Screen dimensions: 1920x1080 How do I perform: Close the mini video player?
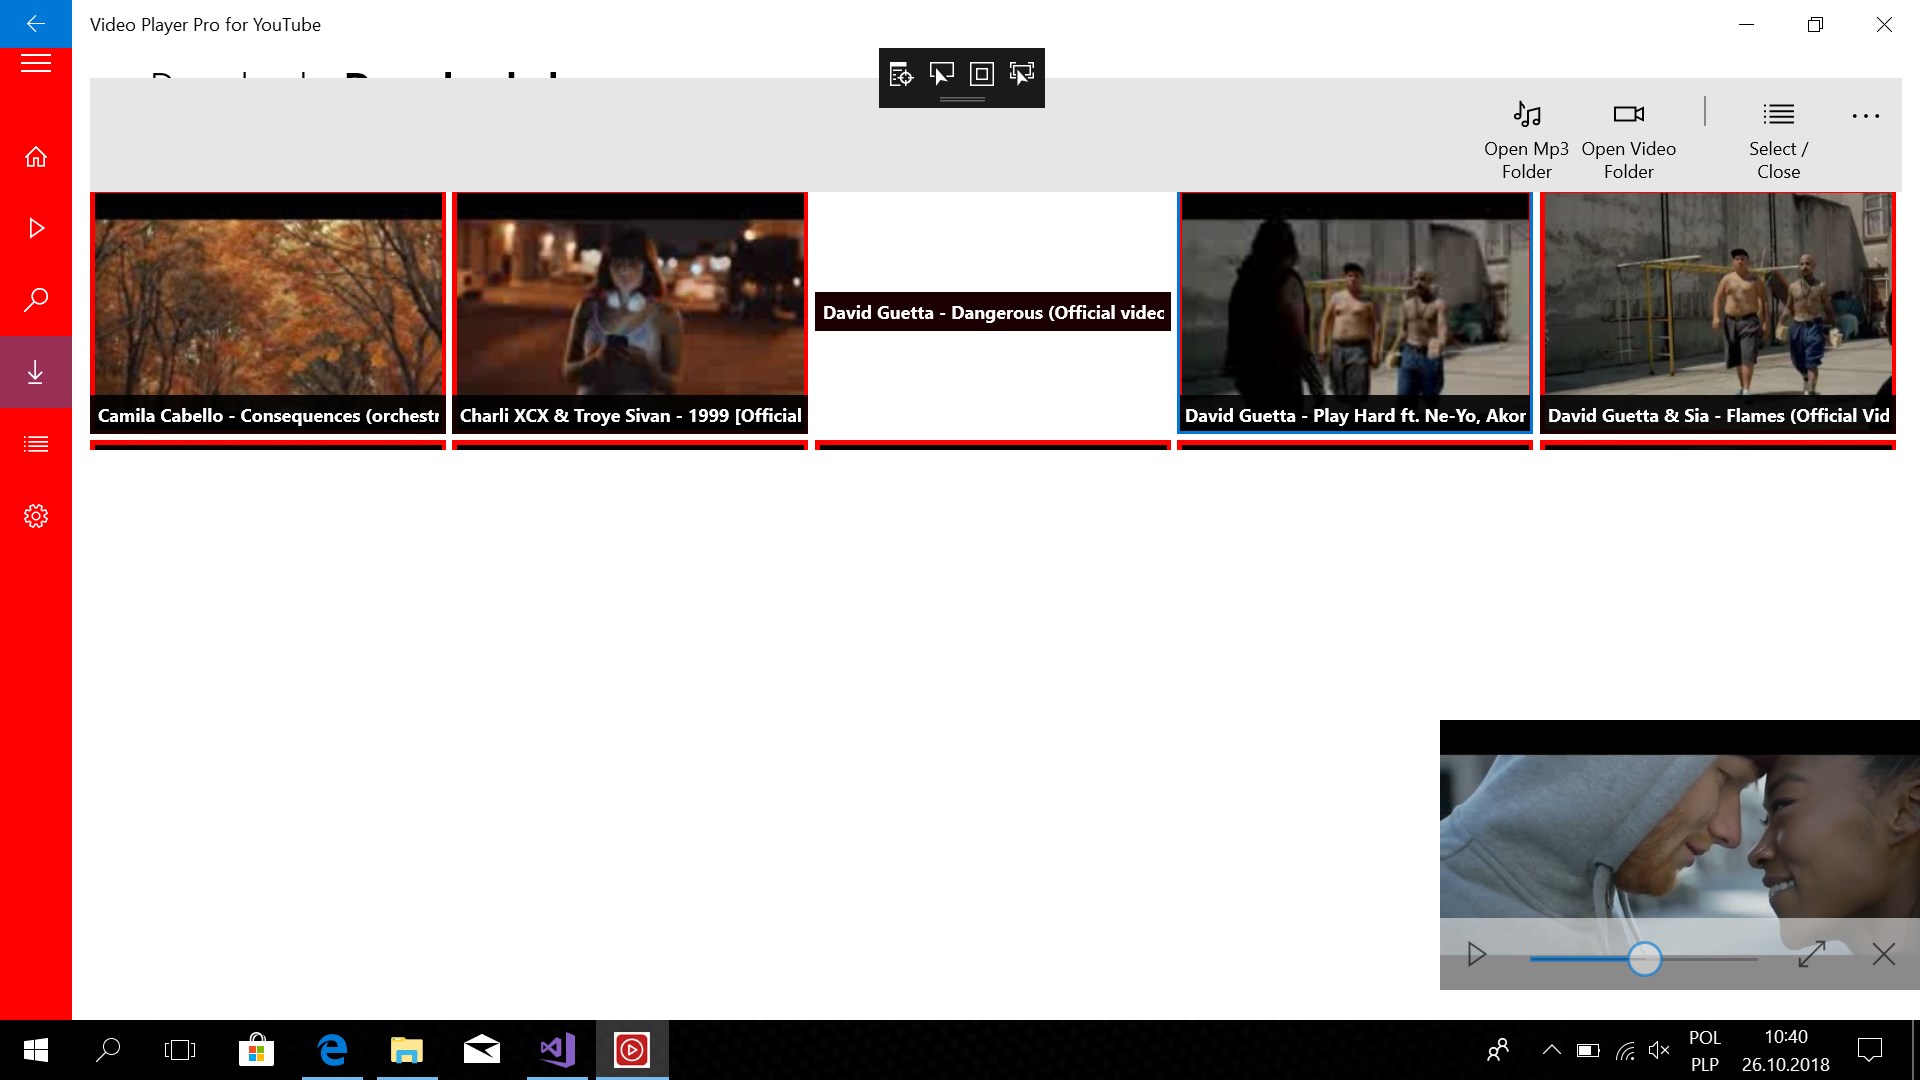(x=1883, y=954)
